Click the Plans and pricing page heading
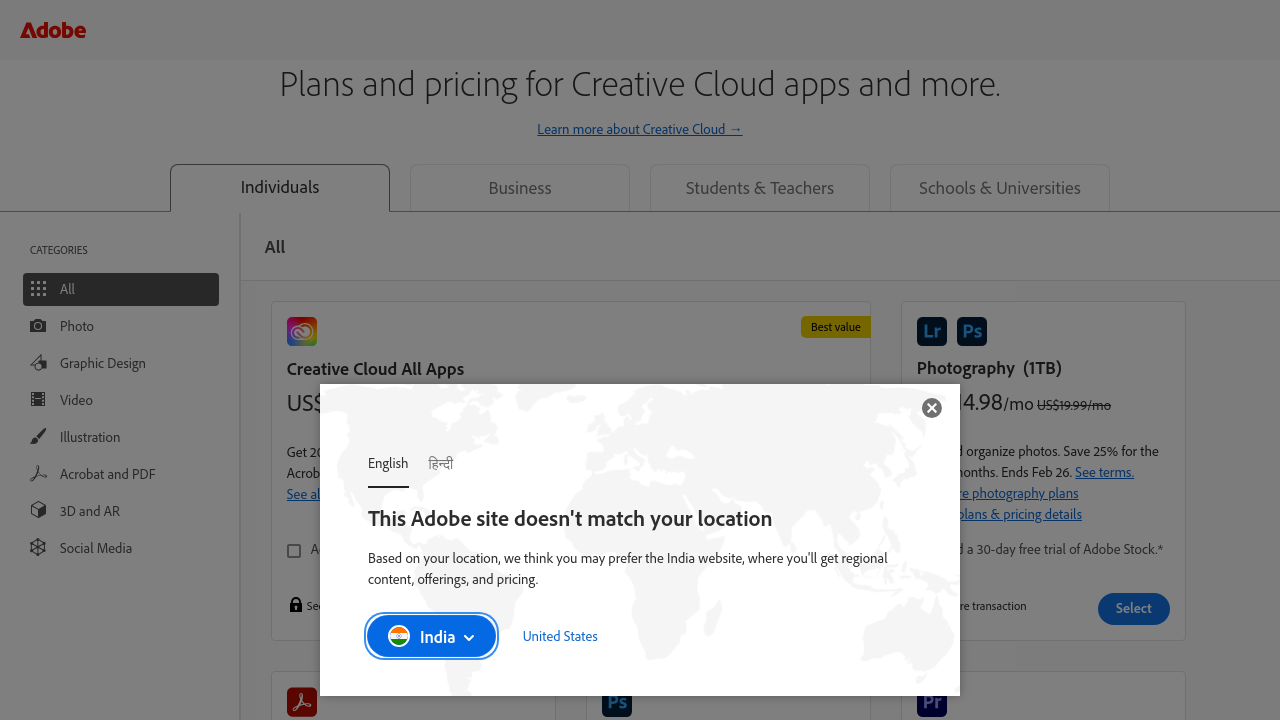This screenshot has width=1280, height=720. [640, 84]
